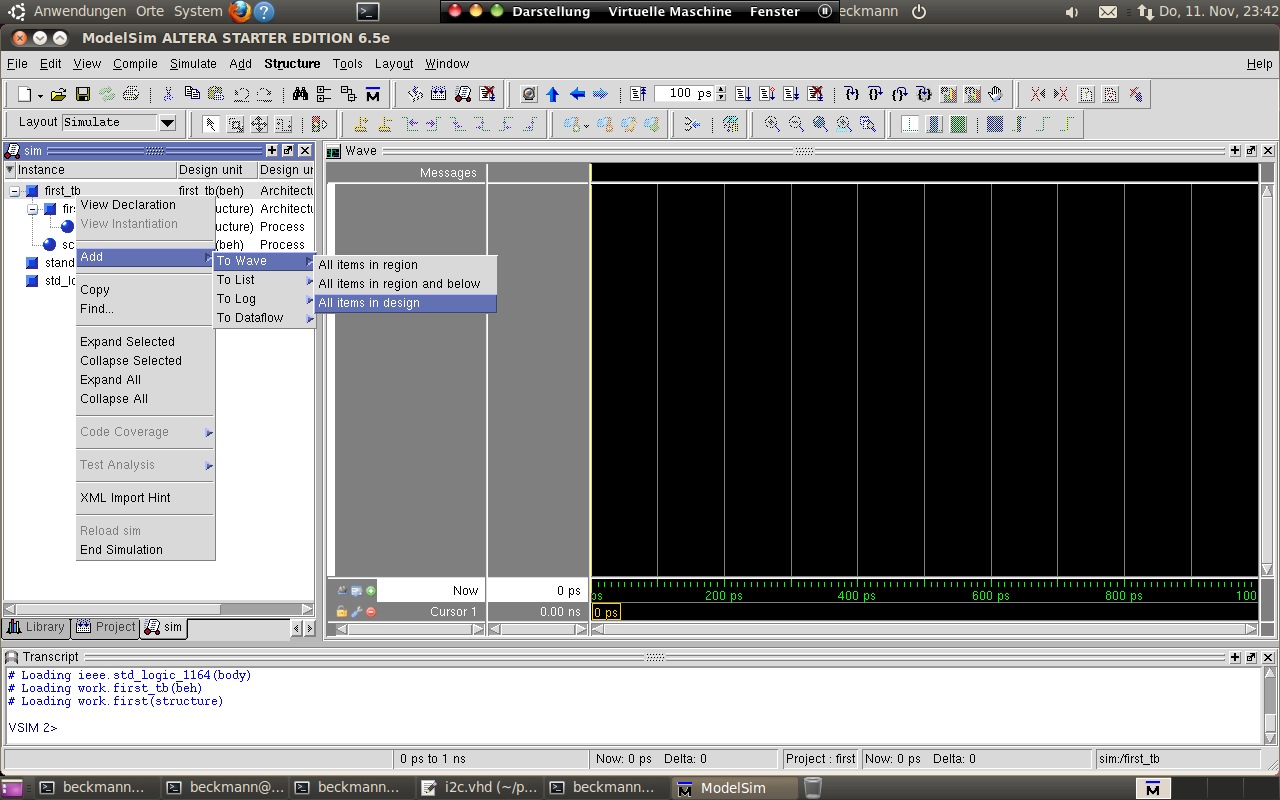Screen dimensions: 1280x800
Task: Open the To Log submenu
Action: [265, 299]
